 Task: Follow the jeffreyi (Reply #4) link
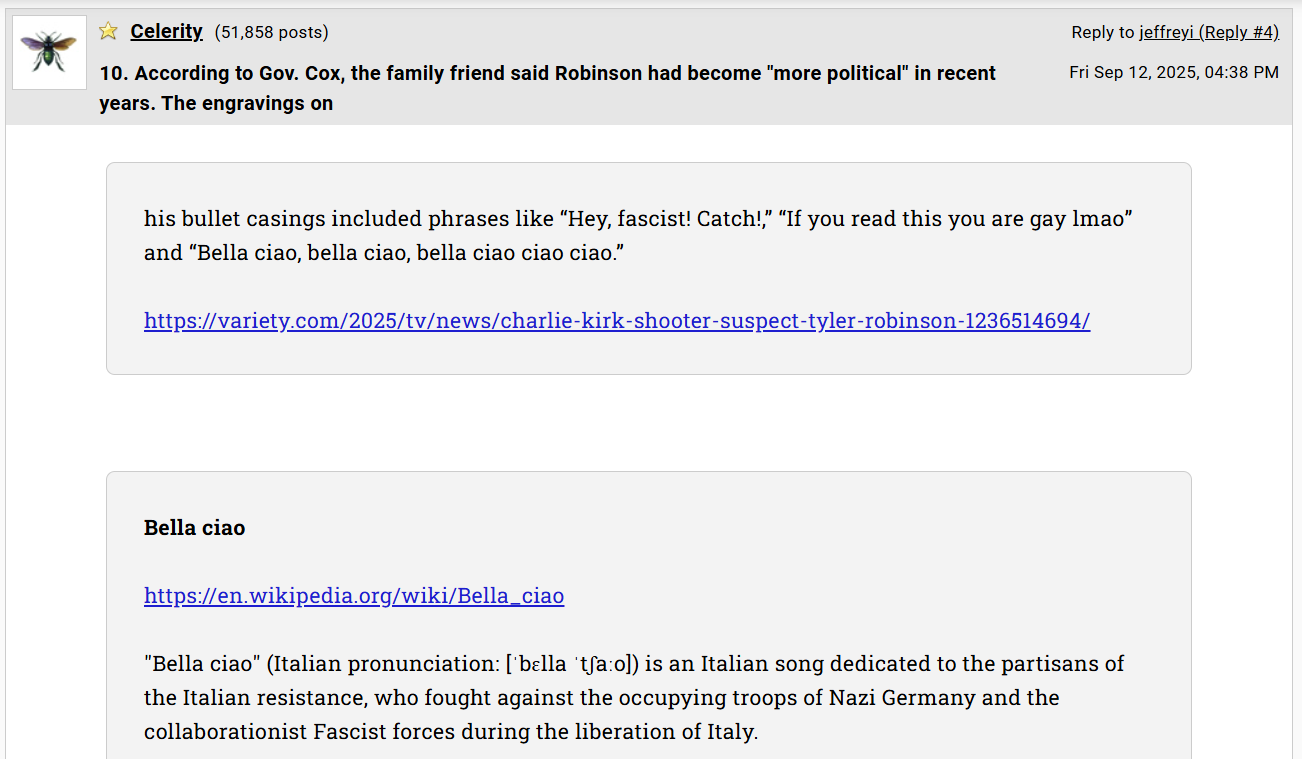coord(1209,32)
